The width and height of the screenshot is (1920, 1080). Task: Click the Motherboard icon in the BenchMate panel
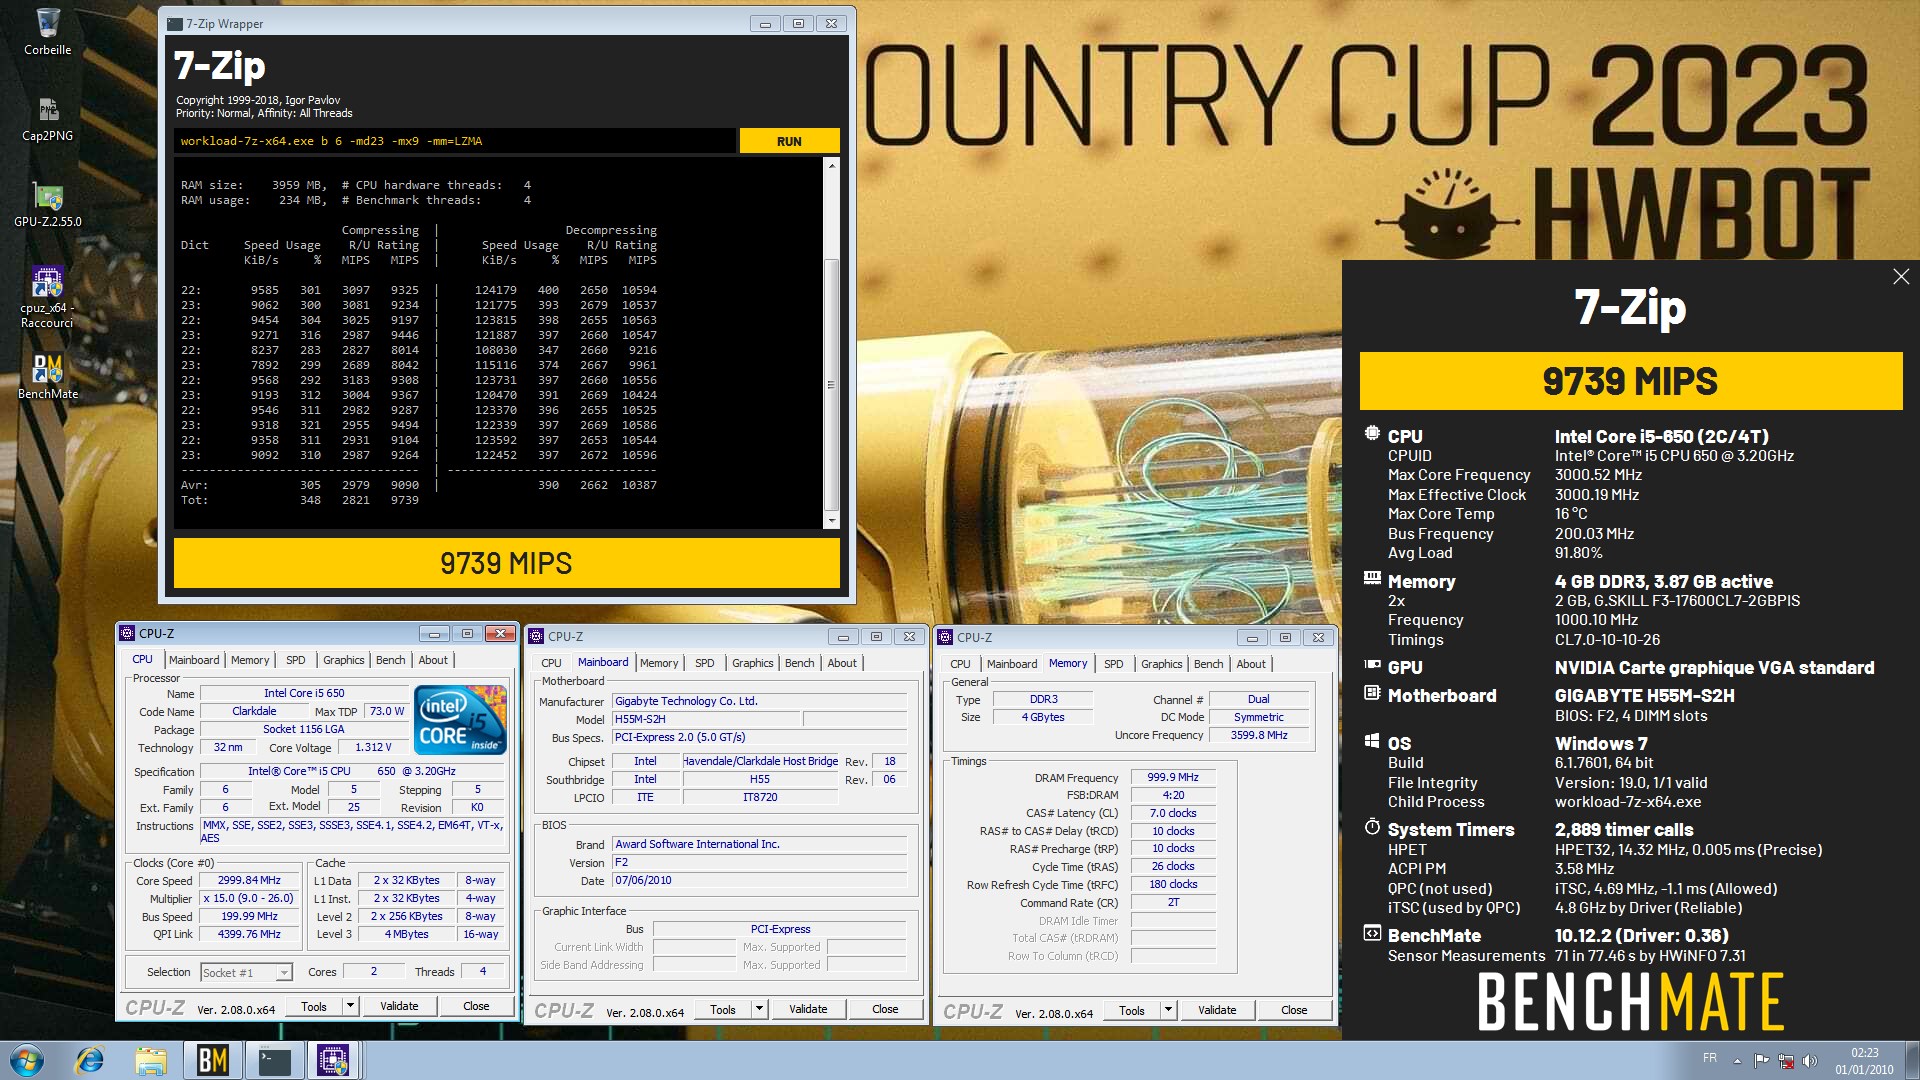pos(1372,693)
